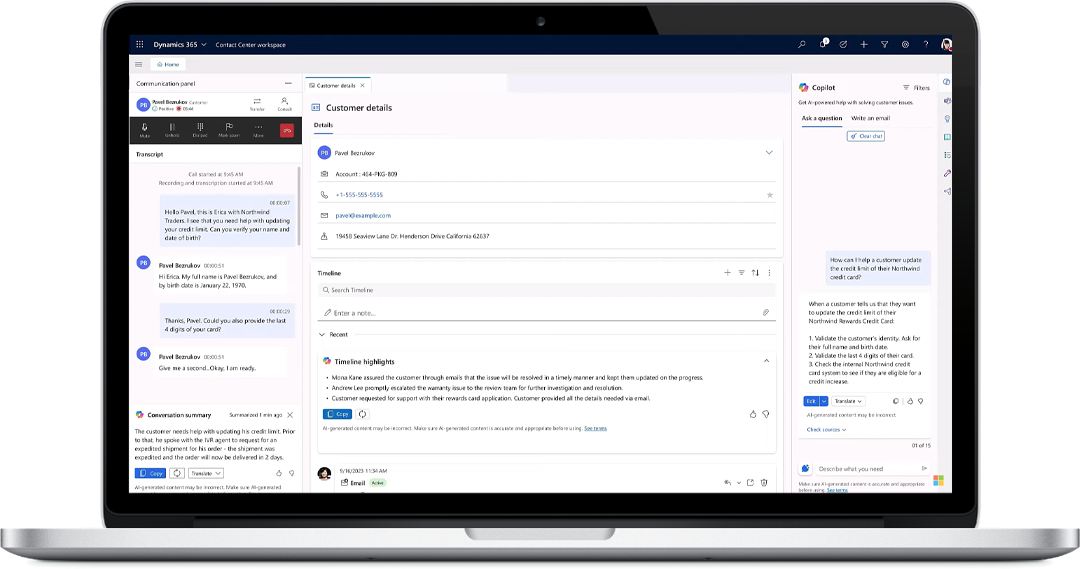The height and width of the screenshot is (569, 1080).
Task: Open the Dial pad
Action: (200, 130)
